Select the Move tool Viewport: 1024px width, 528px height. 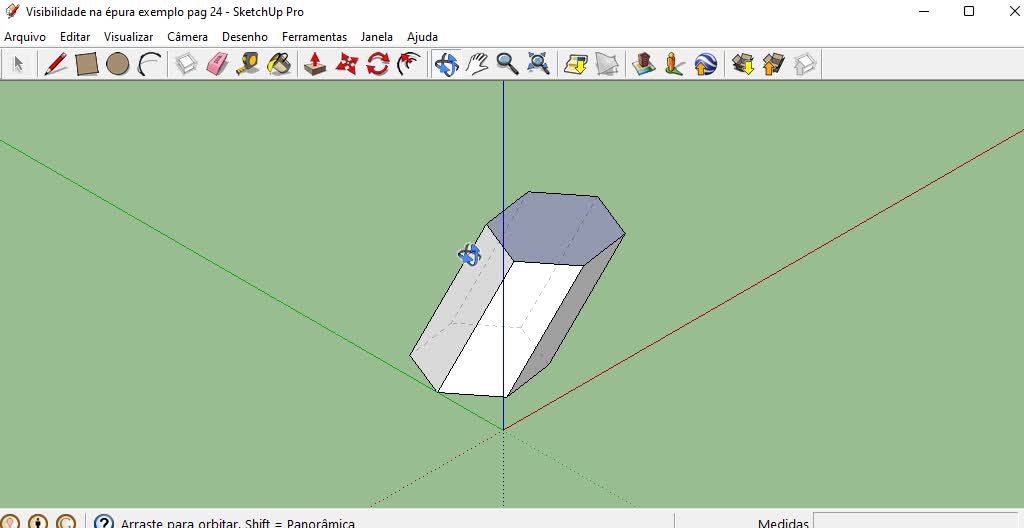coord(347,64)
